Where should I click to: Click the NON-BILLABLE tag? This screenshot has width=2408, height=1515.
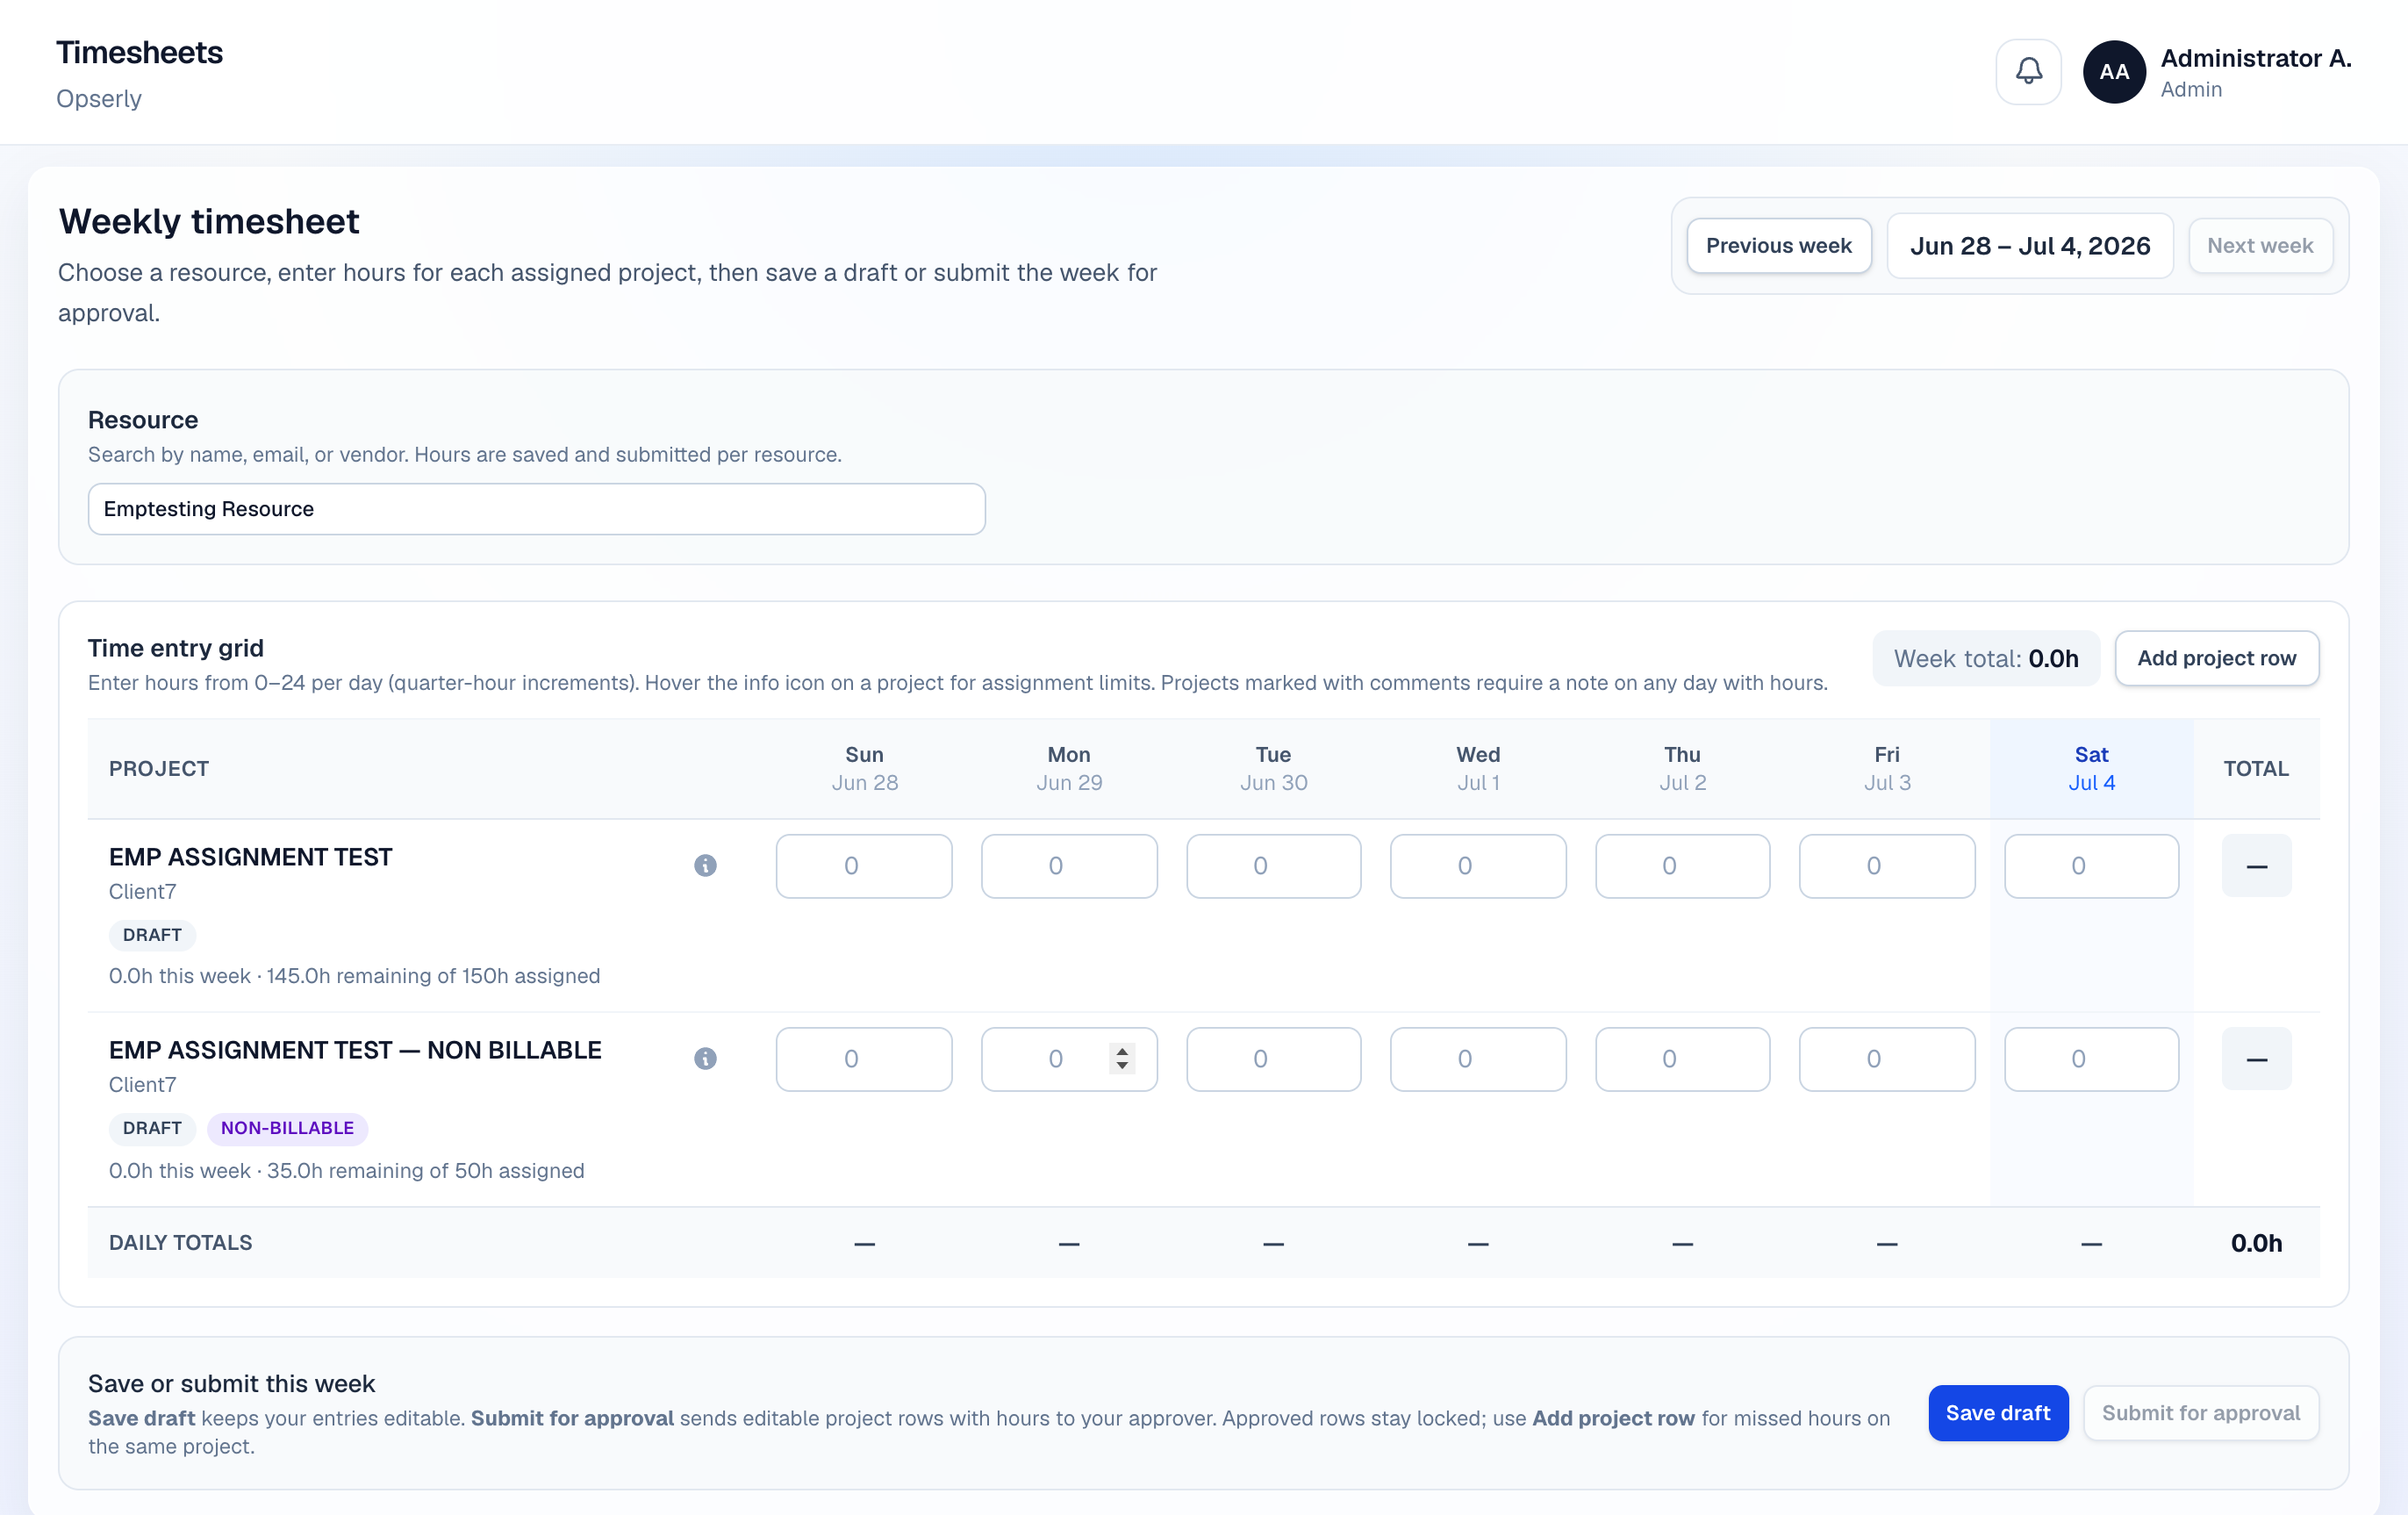[x=287, y=1128]
